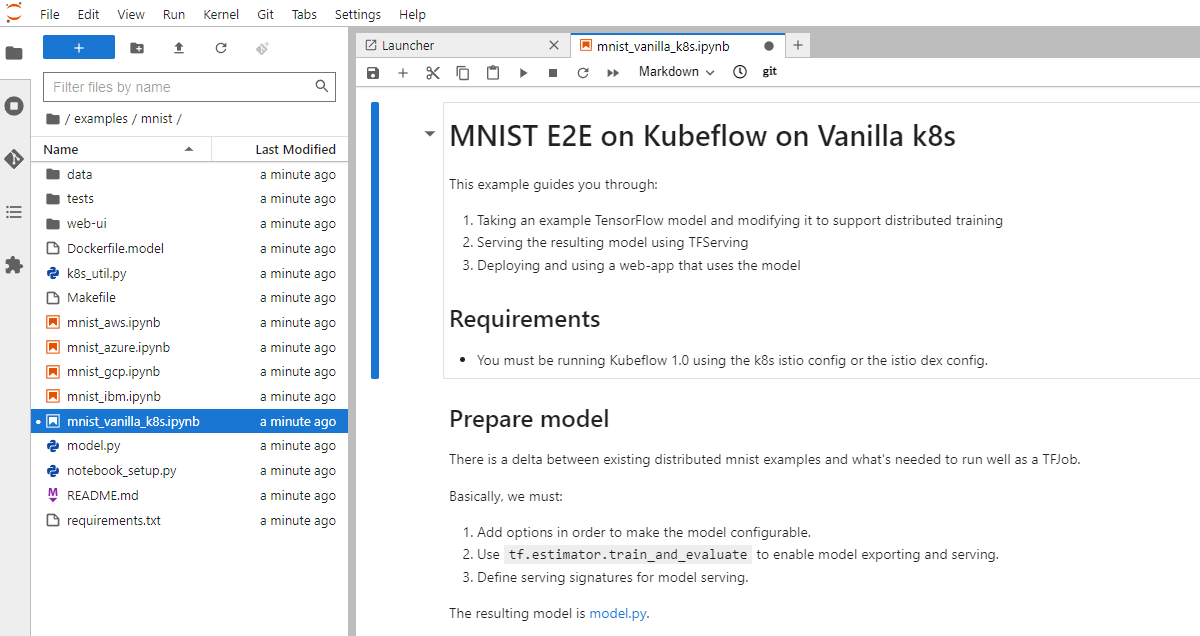Select model.py in file list

(x=190, y=445)
